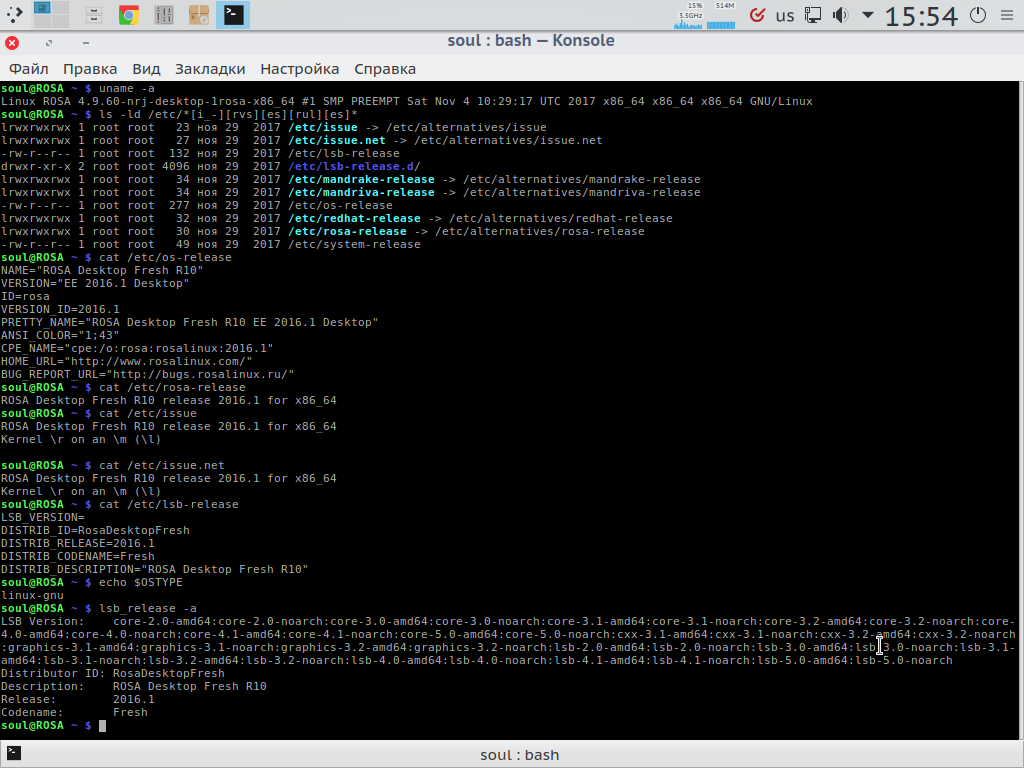Screen dimensions: 1024x768
Task: Click the 'echo $OSTYPE' command
Action: 141,583
